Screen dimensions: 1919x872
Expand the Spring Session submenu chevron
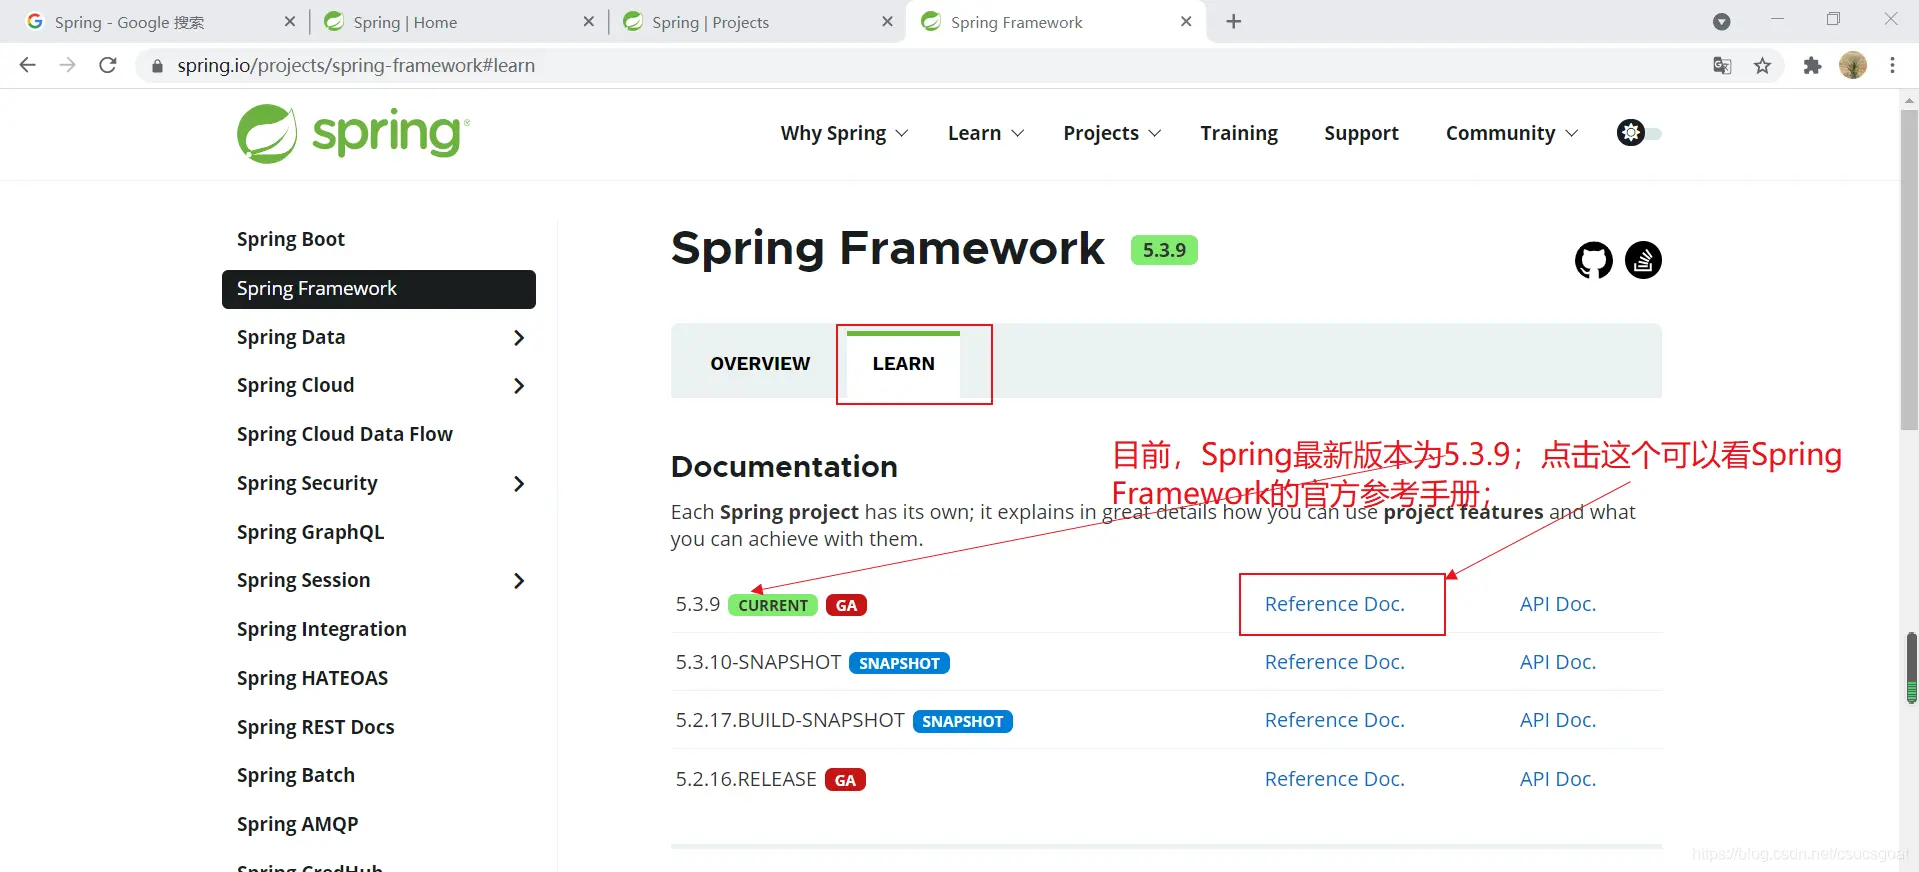coord(518,581)
